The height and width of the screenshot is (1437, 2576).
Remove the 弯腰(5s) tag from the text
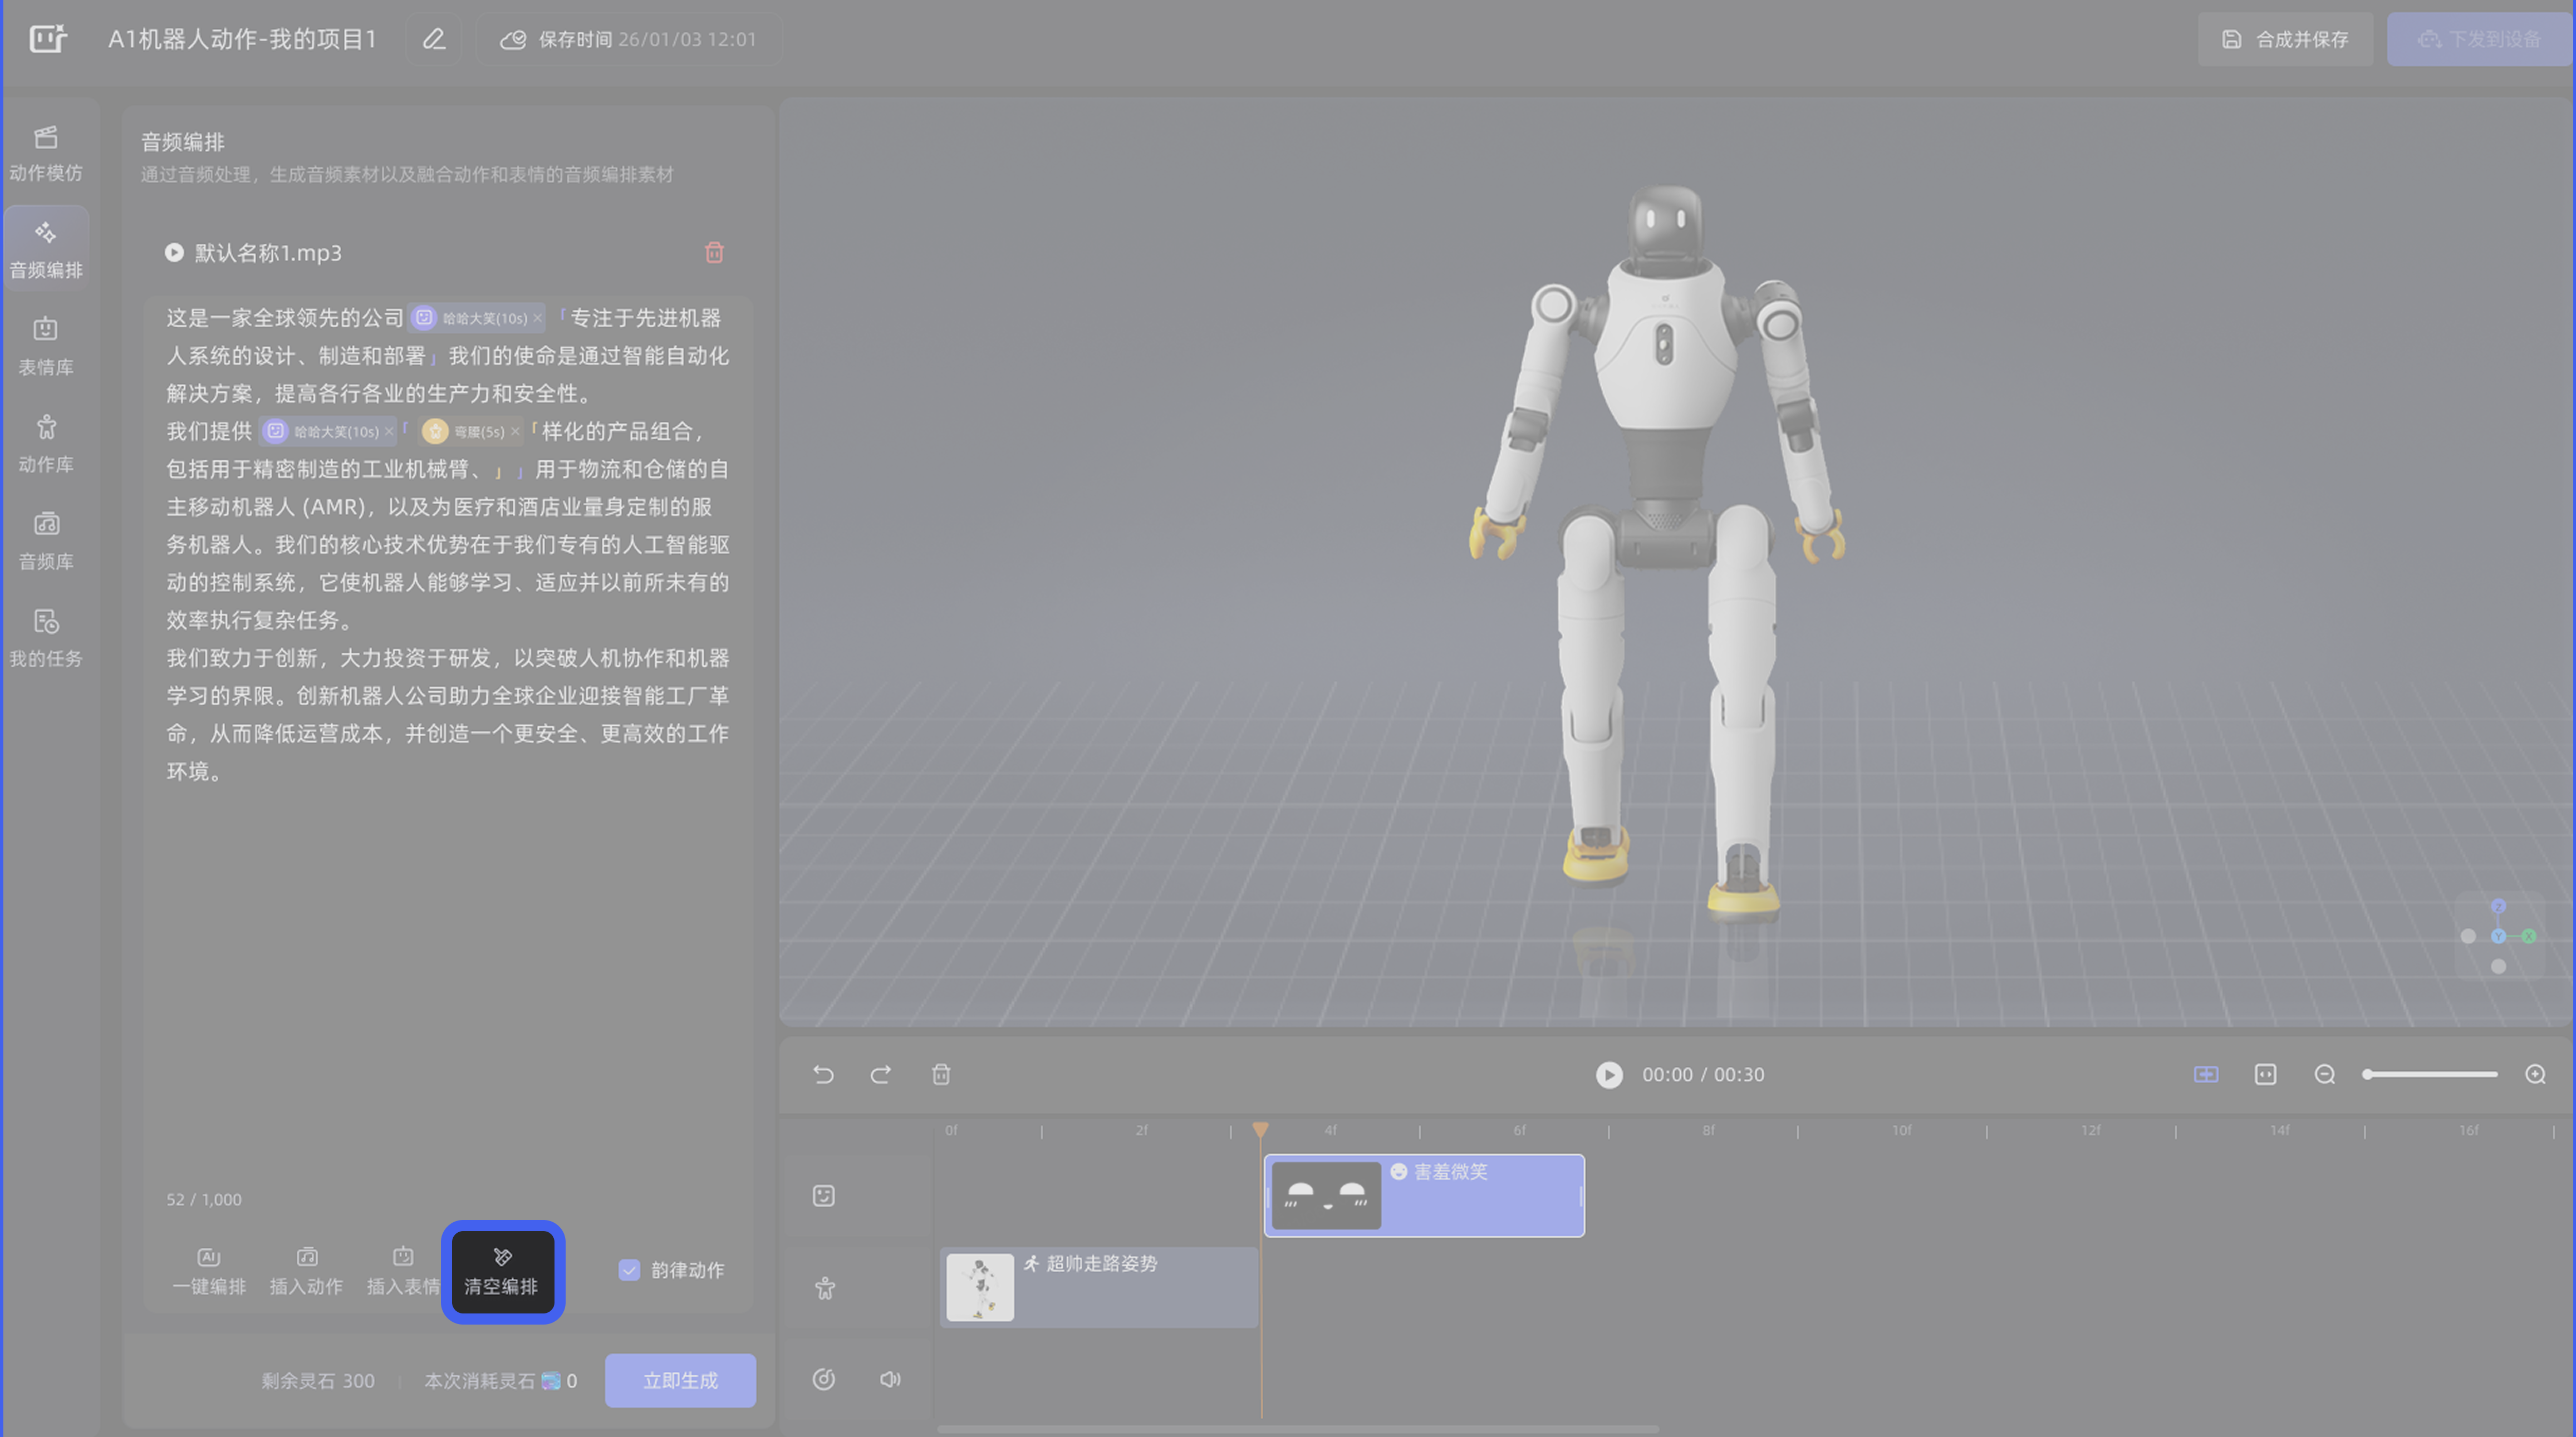pos(514,432)
